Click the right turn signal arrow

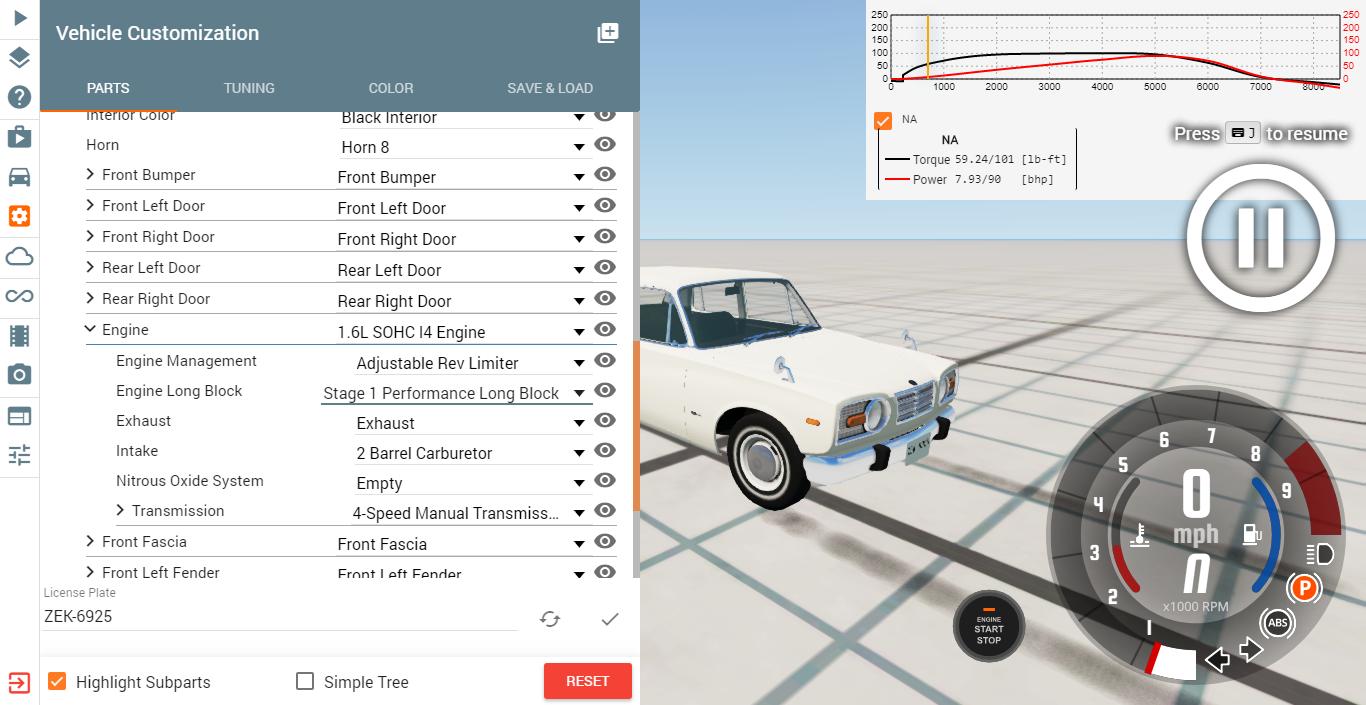(x=1251, y=651)
